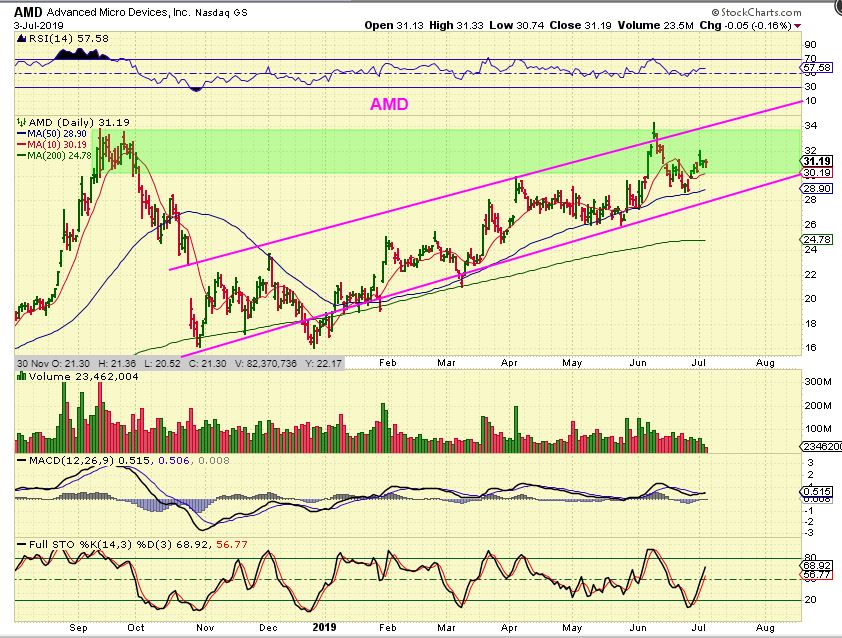This screenshot has width=842, height=638.
Task: Click the Volume 23,462,004 legend
Action: [83, 376]
